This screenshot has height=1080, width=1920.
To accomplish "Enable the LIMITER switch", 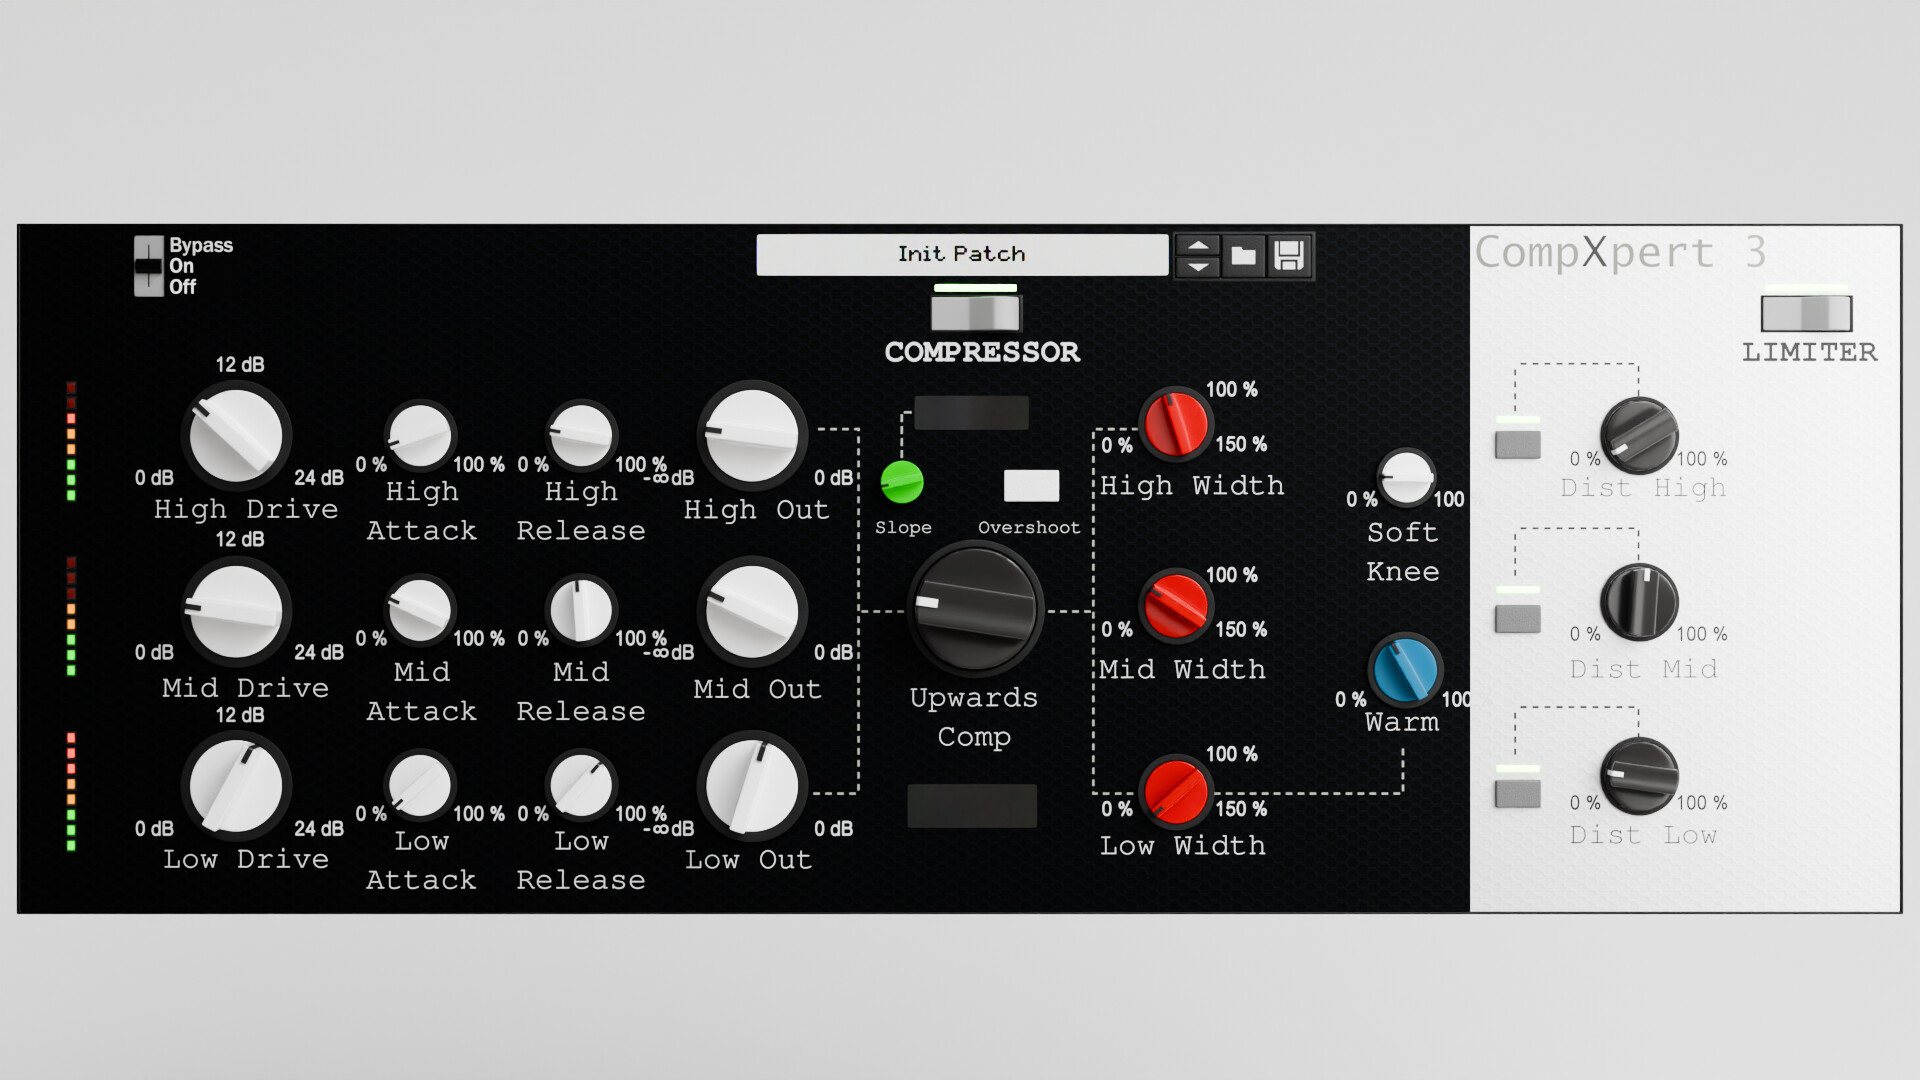I will tap(1806, 313).
